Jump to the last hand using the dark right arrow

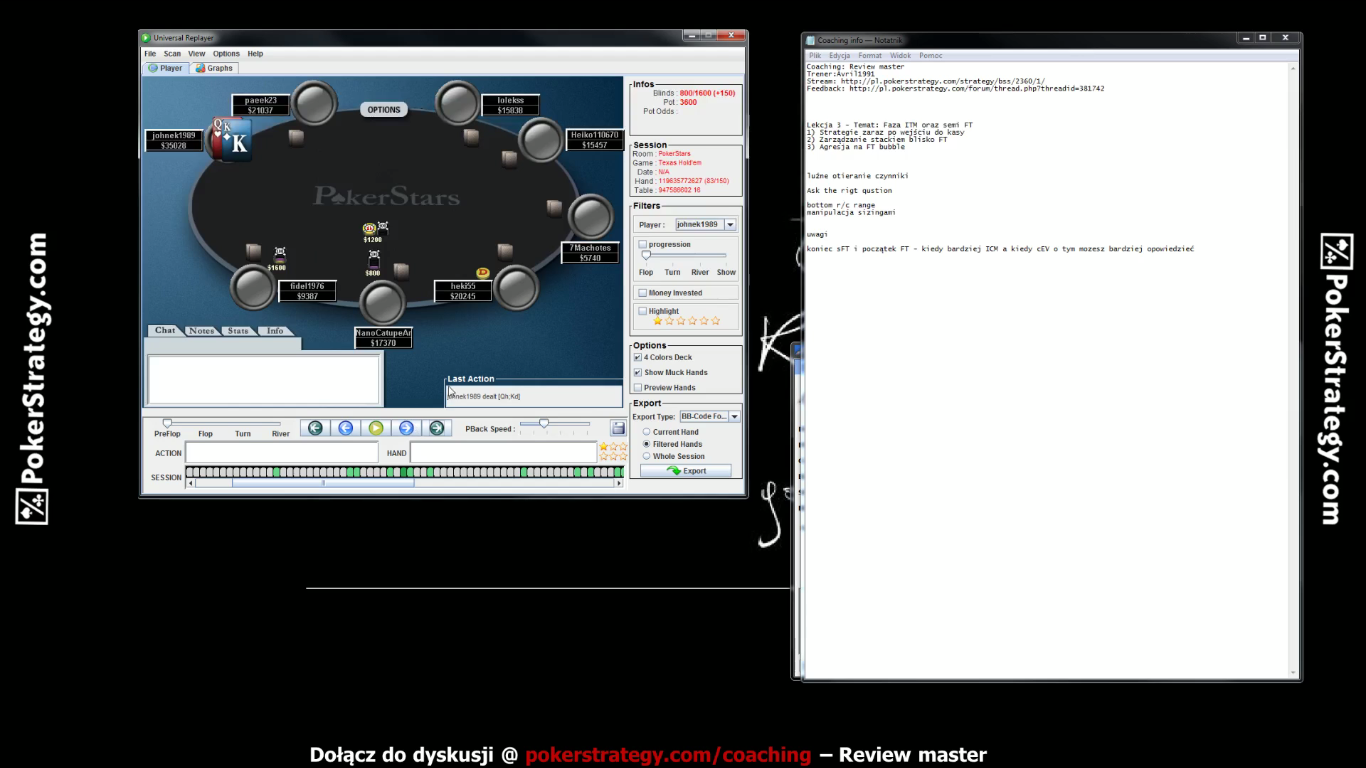pos(437,428)
